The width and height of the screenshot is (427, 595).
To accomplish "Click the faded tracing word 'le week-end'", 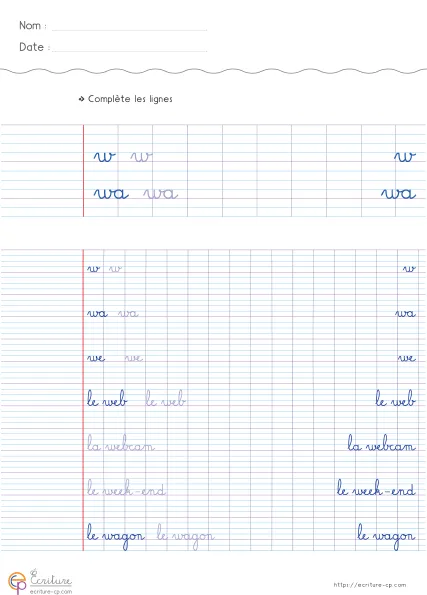I will (126, 488).
